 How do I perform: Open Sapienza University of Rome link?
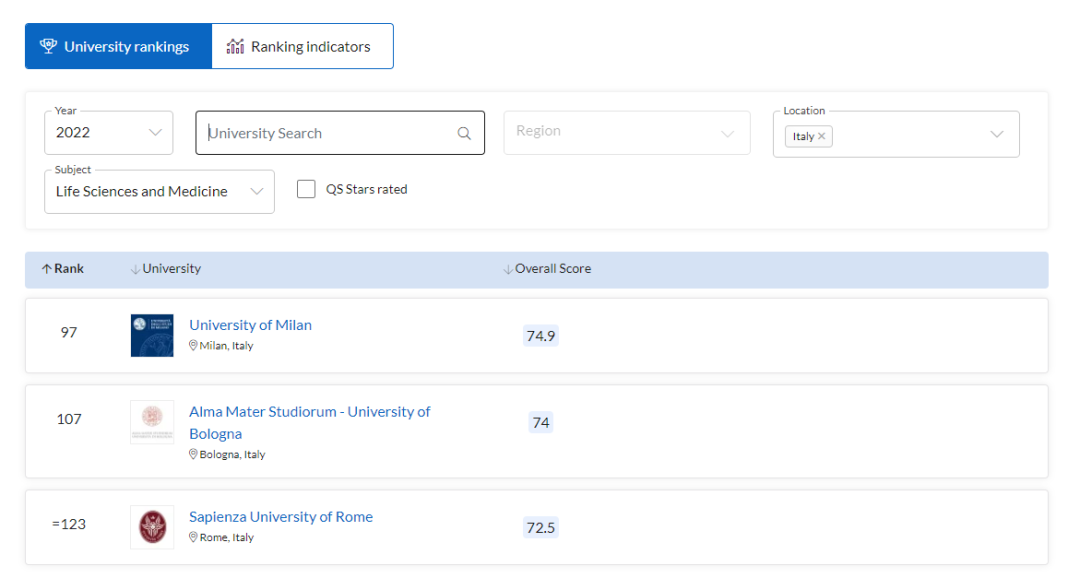coord(281,517)
